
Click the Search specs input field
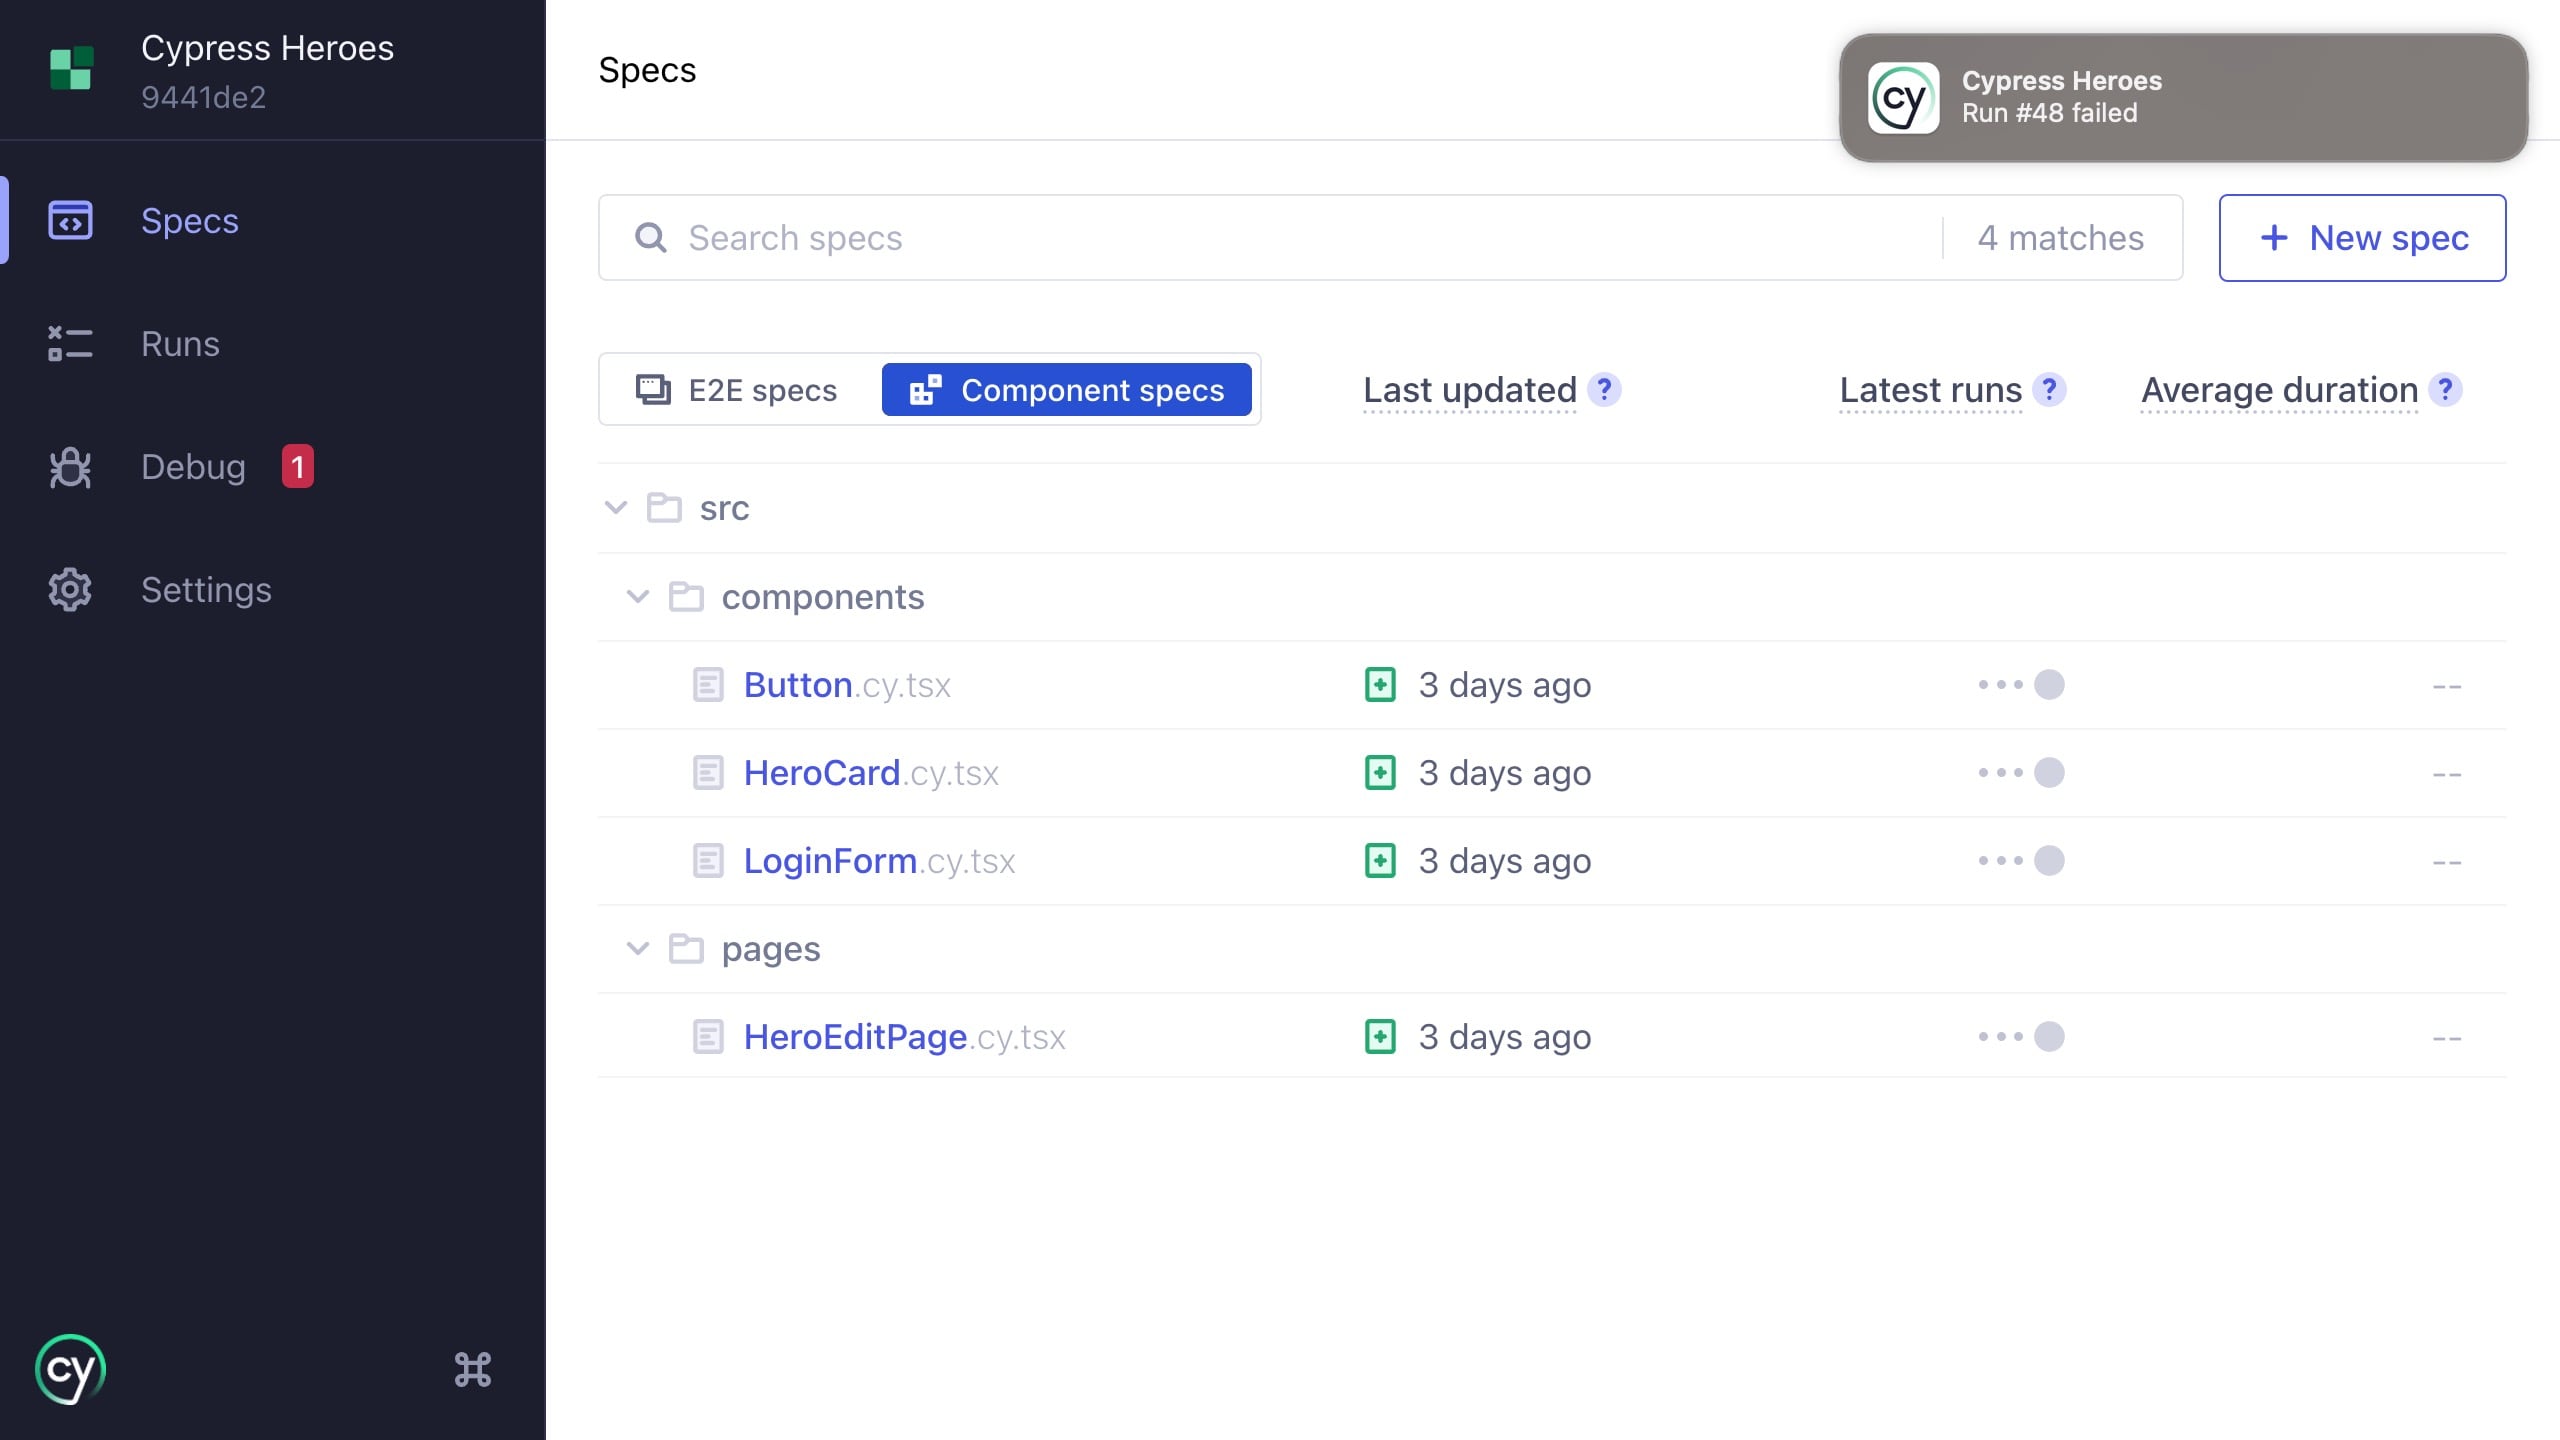click(1300, 238)
